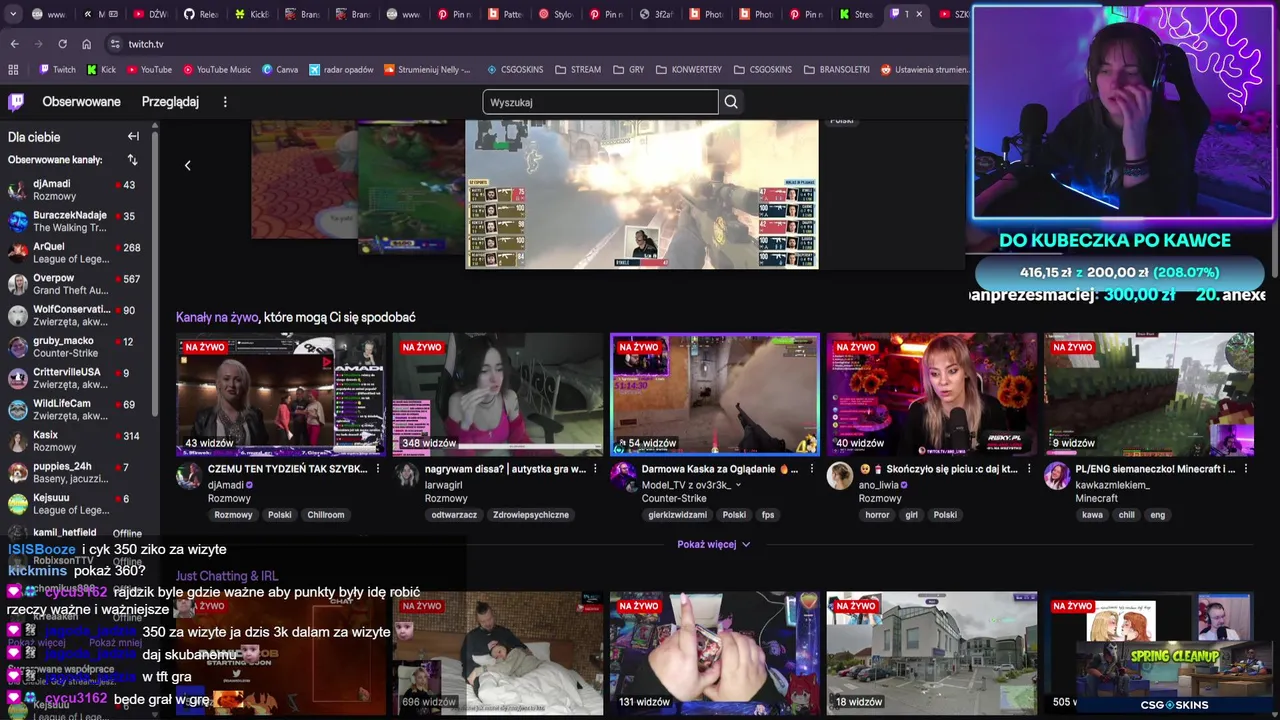Switch to the Patte browser tab
The image size is (1280, 720).
[x=505, y=14]
